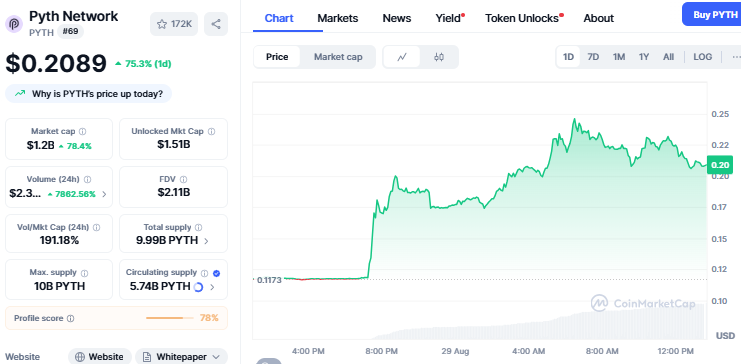This screenshot has height=364, width=741.
Task: Switch chart to Market cap view
Action: (338, 57)
